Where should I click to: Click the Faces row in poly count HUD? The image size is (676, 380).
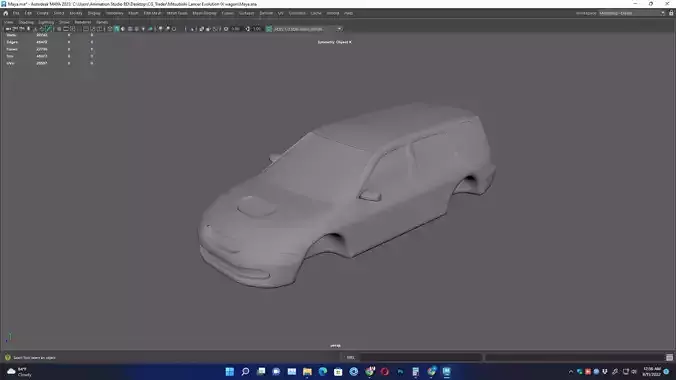point(50,49)
